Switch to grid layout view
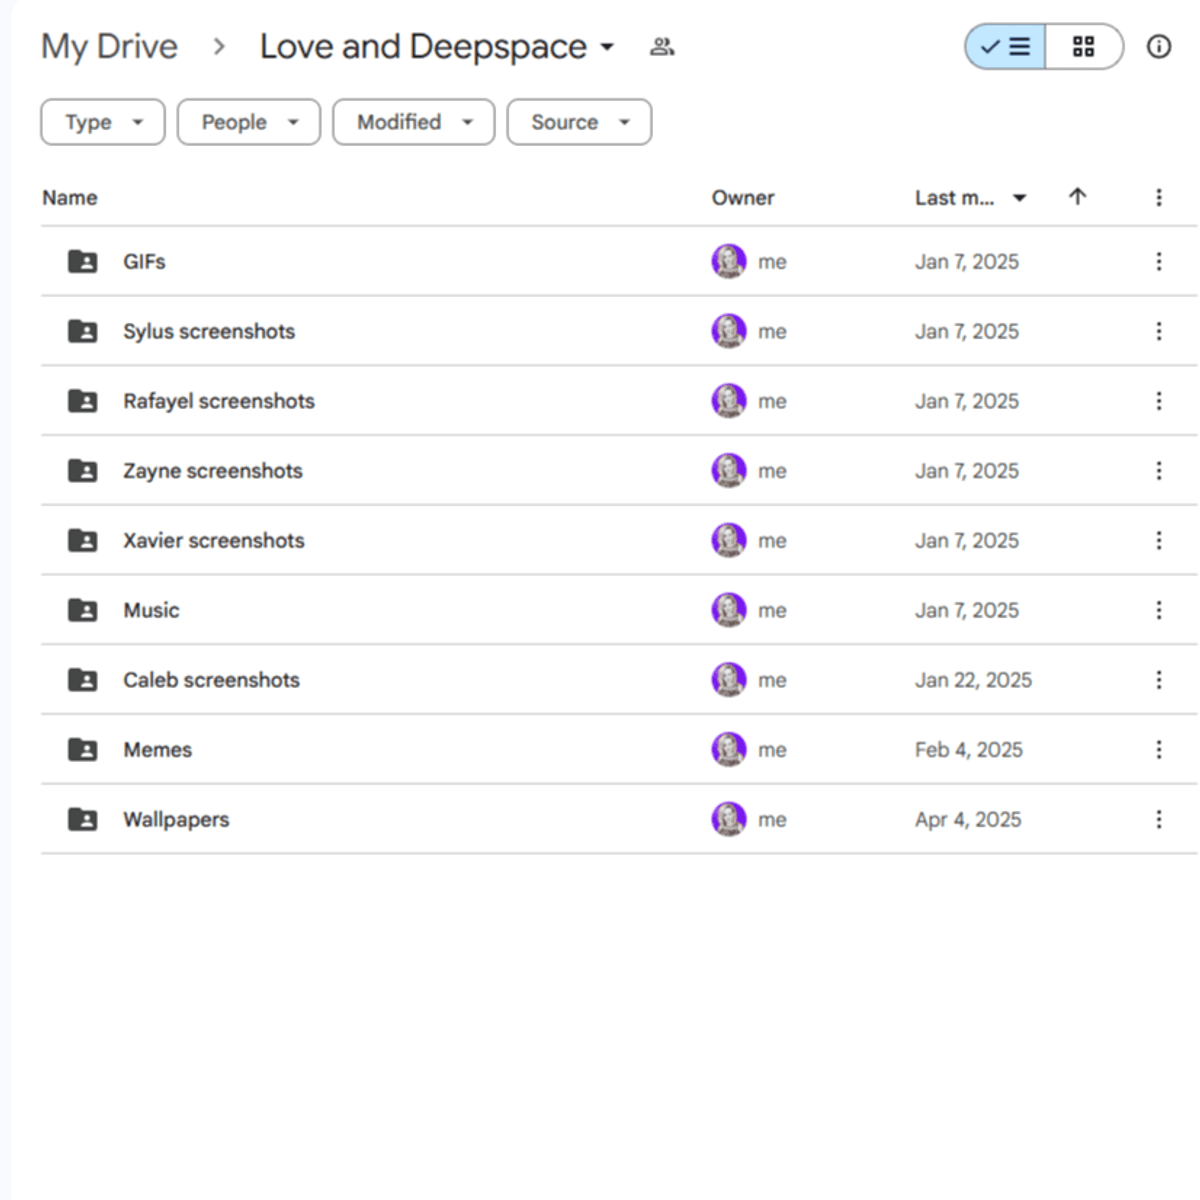Image resolution: width=1200 pixels, height=1200 pixels. [x=1083, y=47]
